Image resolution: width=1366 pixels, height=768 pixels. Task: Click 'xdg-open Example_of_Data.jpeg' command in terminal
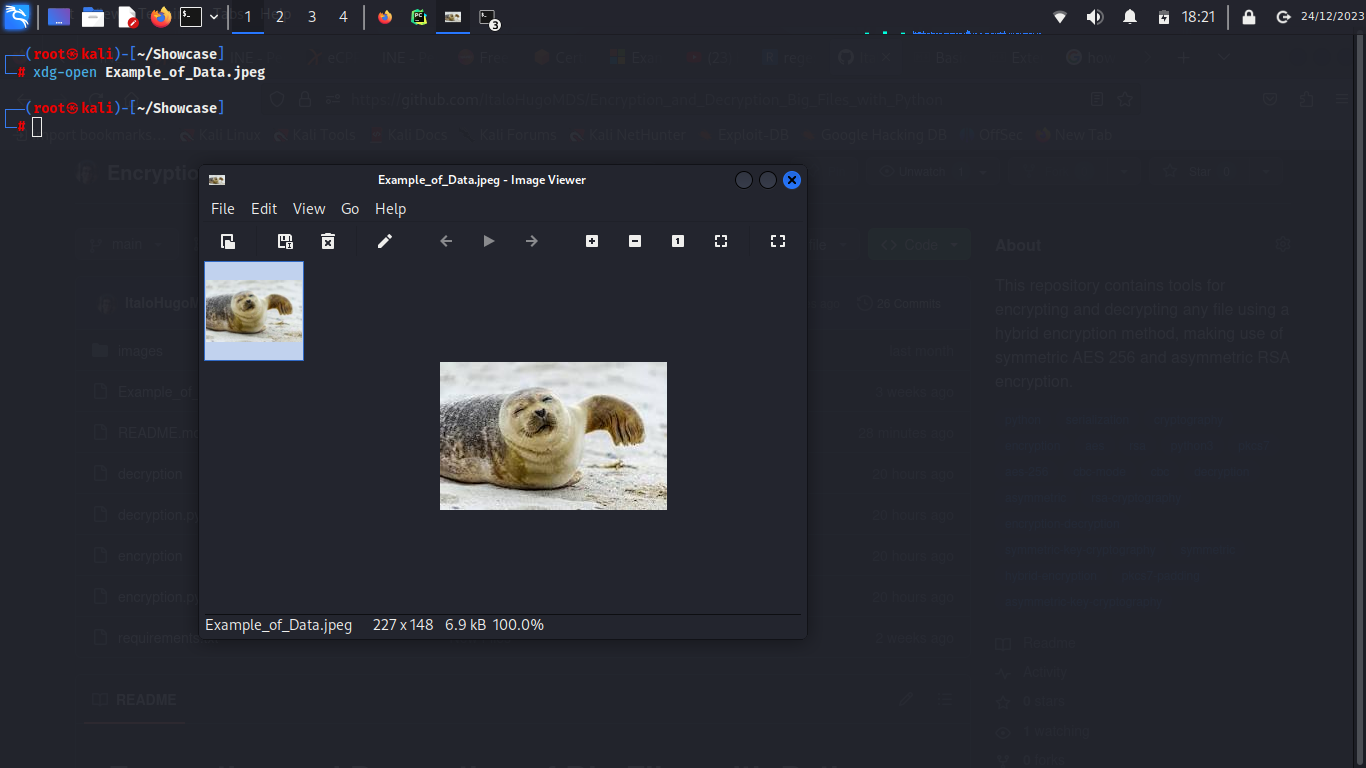[149, 72]
